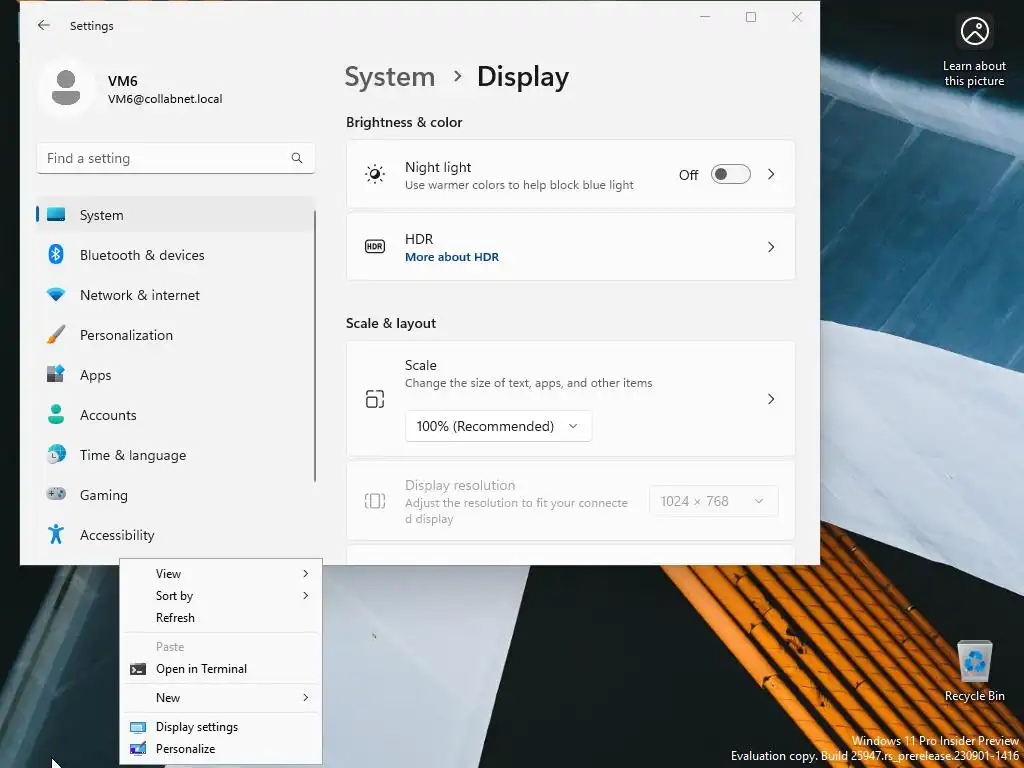Open Time & language settings
The image size is (1024, 768).
coord(175,455)
